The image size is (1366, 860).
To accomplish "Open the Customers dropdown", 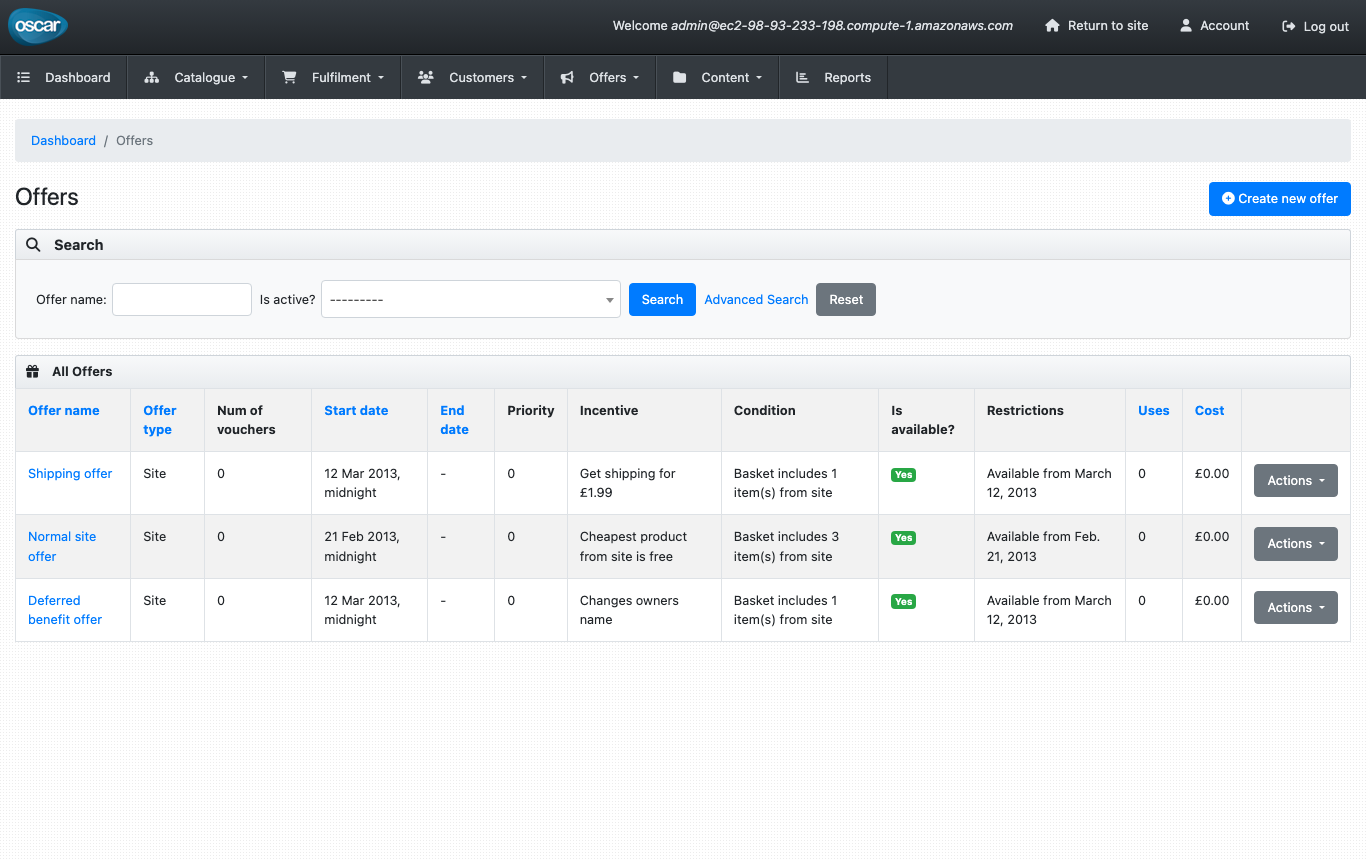I will 472,78.
